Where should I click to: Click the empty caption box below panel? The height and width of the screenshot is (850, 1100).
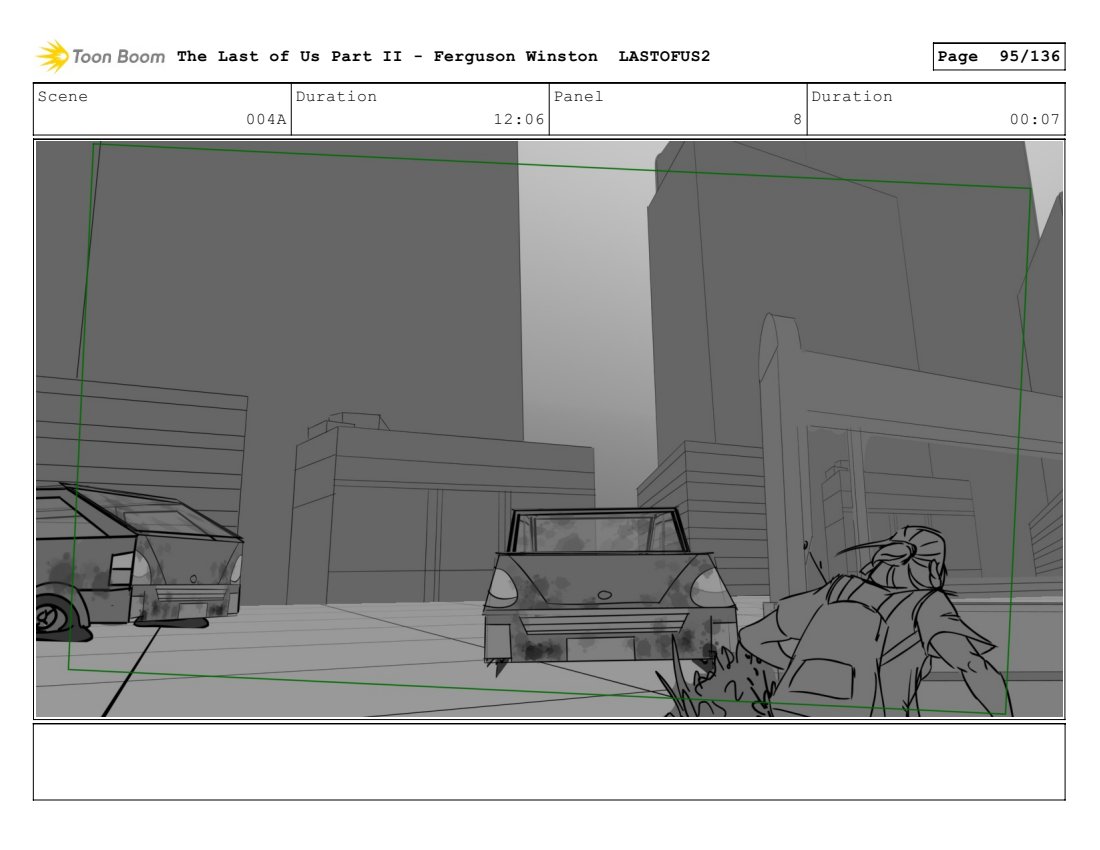point(549,762)
